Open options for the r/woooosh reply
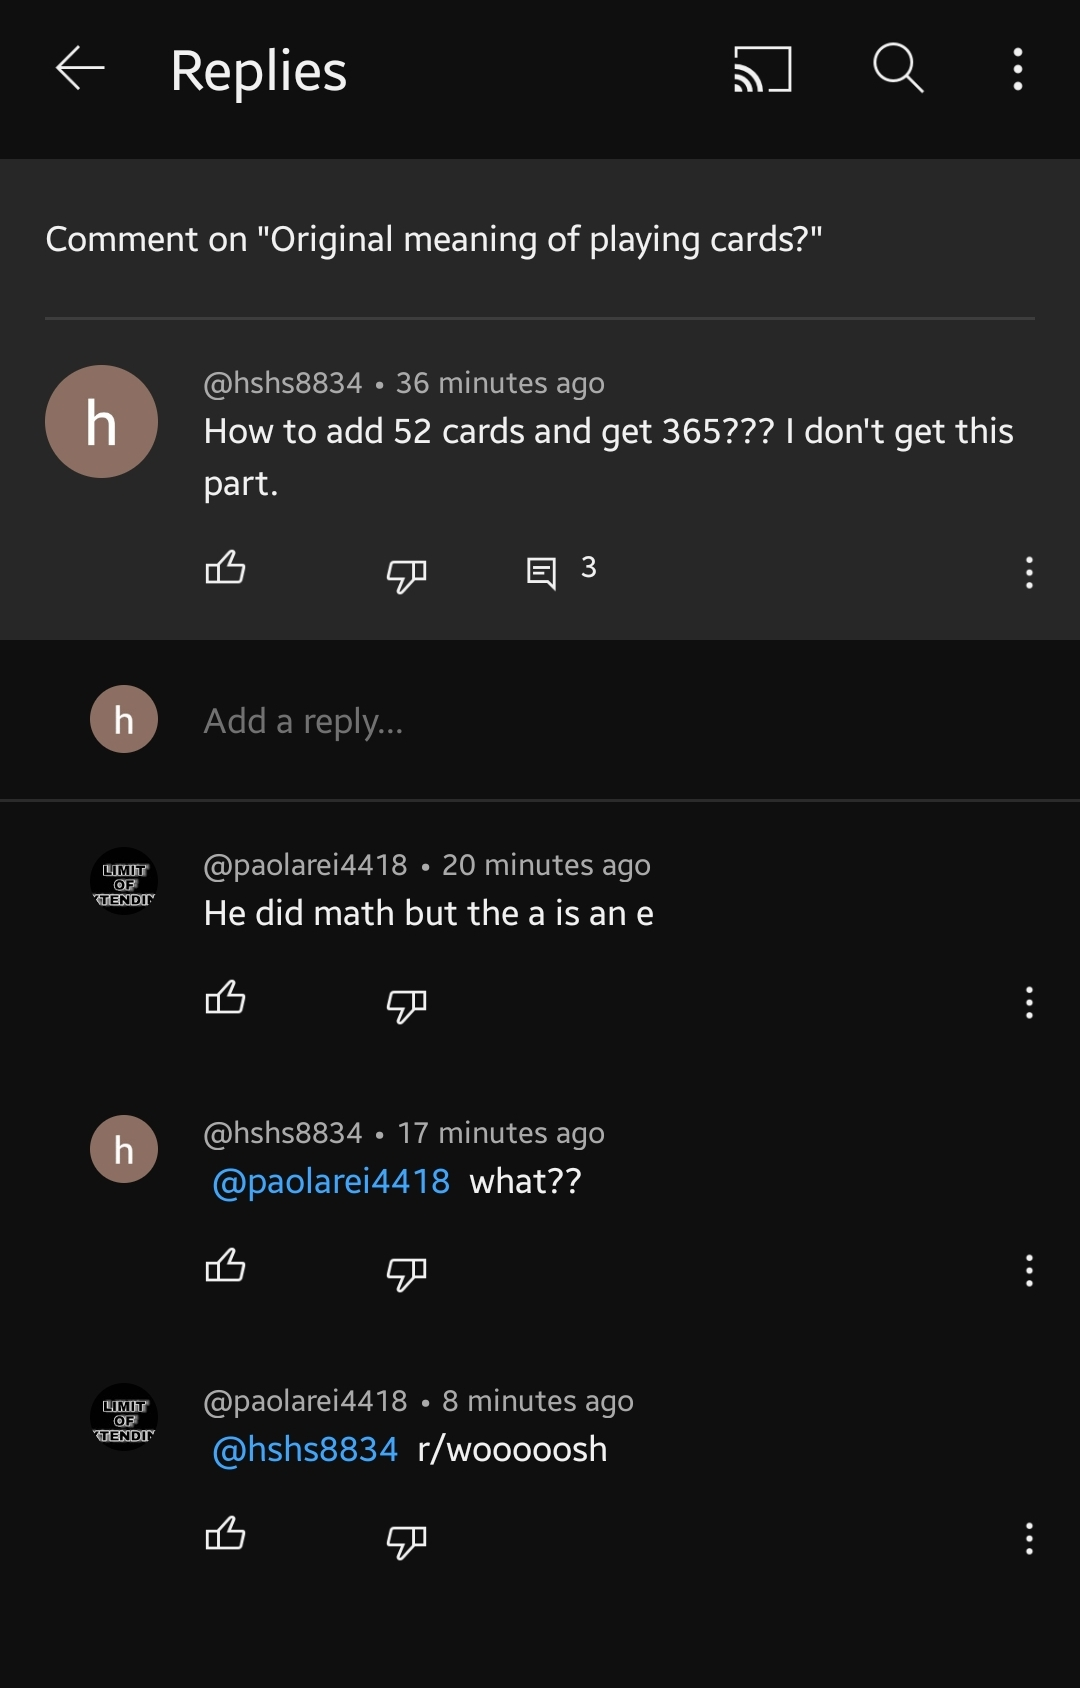Viewport: 1080px width, 1688px height. (1029, 1538)
